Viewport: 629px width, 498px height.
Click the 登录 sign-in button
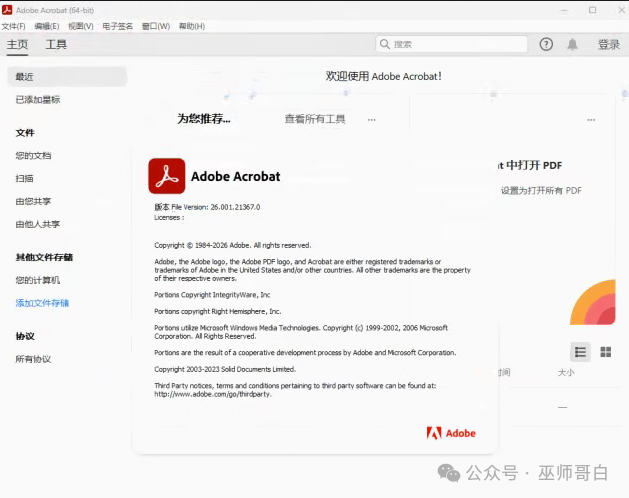click(609, 44)
